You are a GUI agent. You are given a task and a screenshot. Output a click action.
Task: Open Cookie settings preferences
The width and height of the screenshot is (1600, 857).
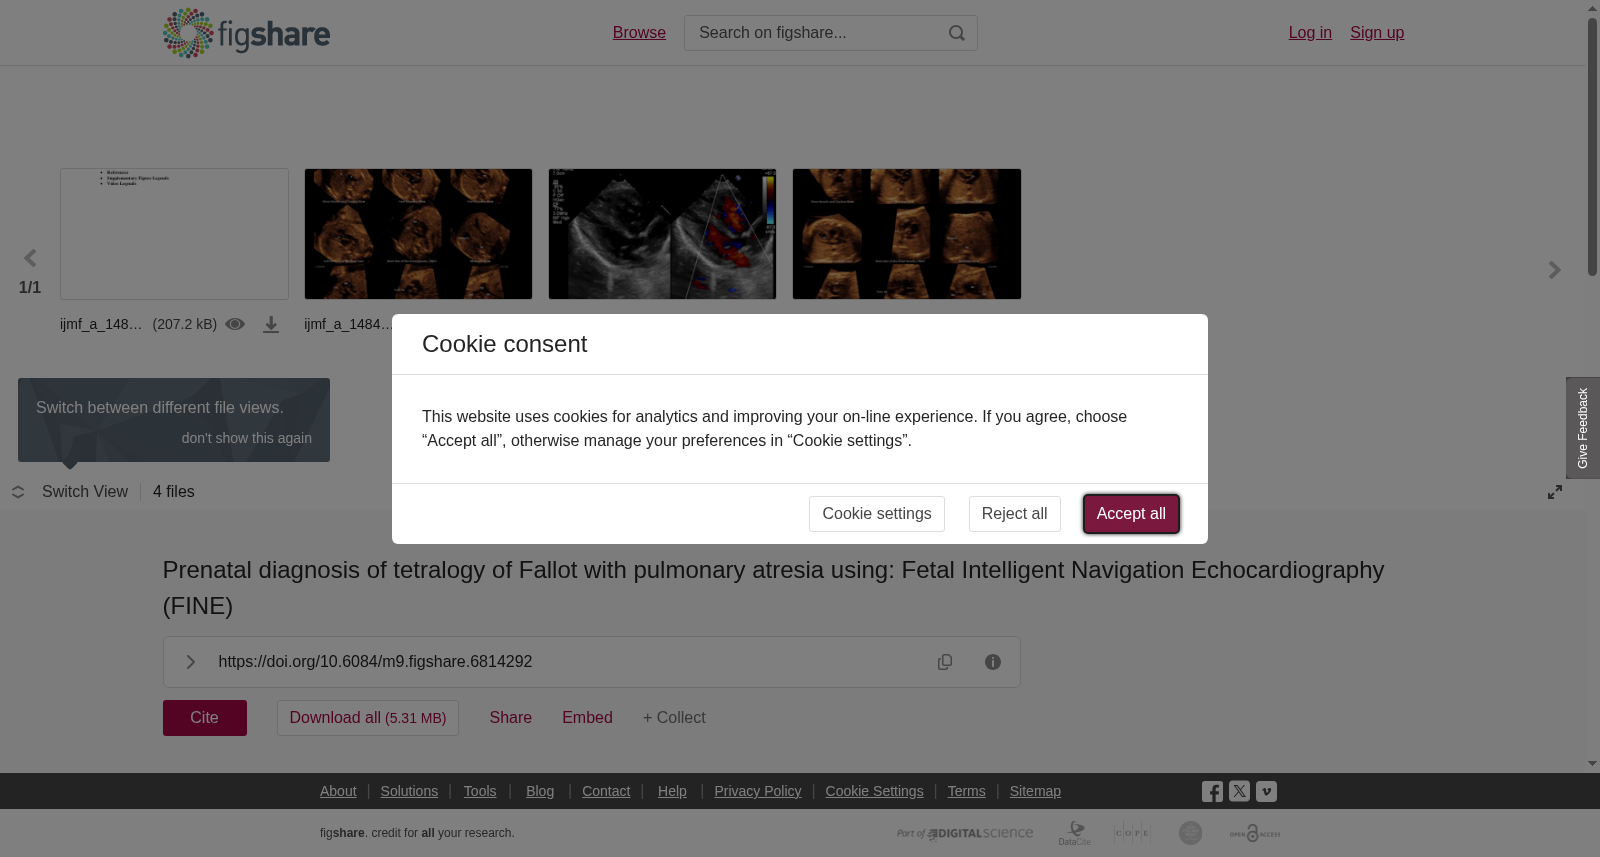coord(877,514)
